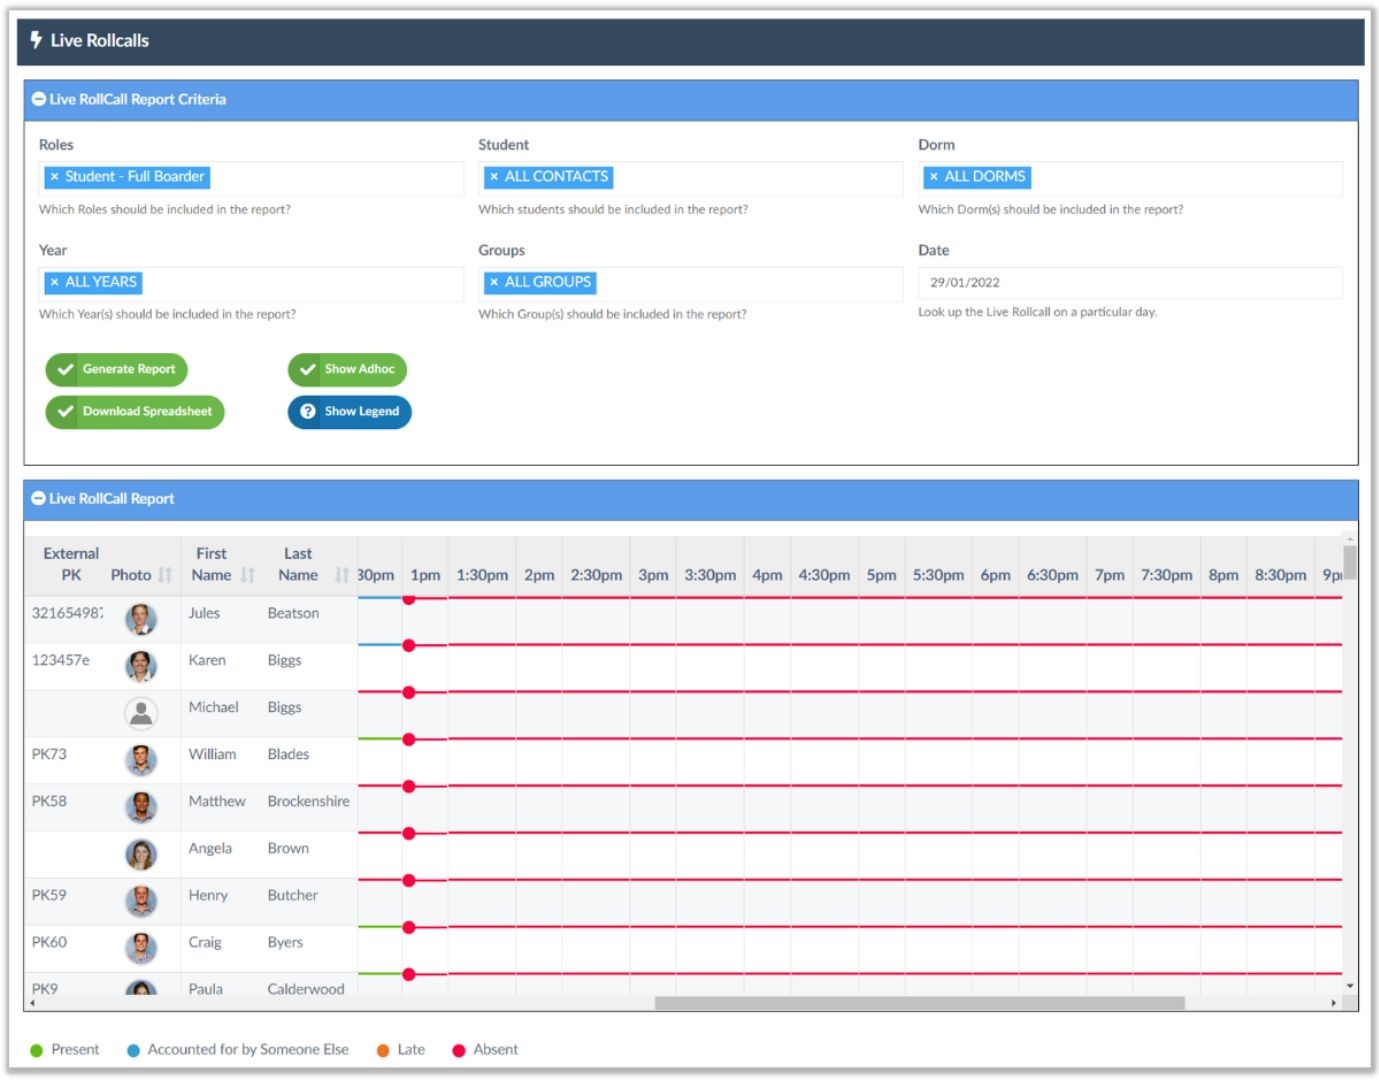Open the Roles selection box
Image resolution: width=1379 pixels, height=1080 pixels.
point(251,178)
